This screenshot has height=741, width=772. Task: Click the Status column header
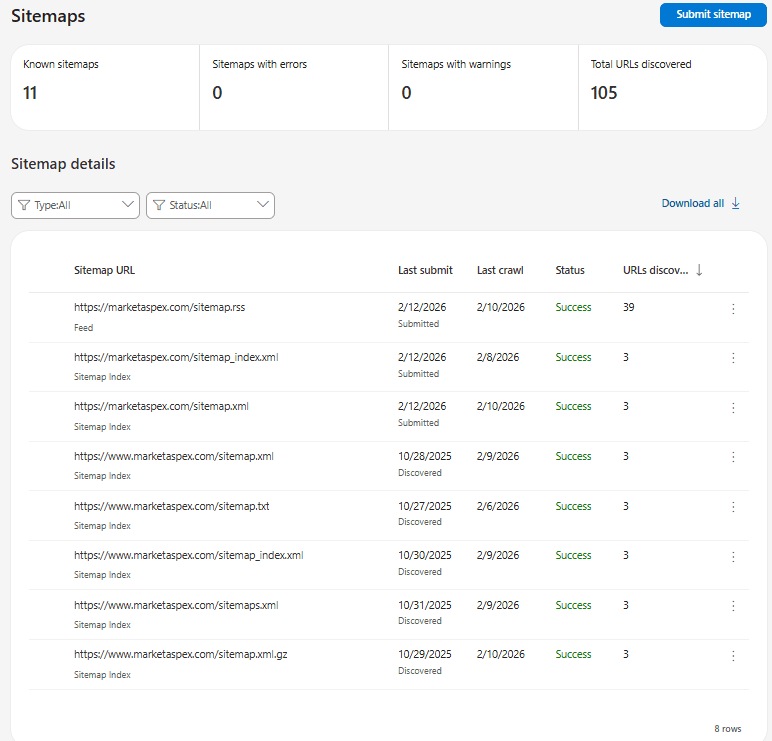pos(570,270)
